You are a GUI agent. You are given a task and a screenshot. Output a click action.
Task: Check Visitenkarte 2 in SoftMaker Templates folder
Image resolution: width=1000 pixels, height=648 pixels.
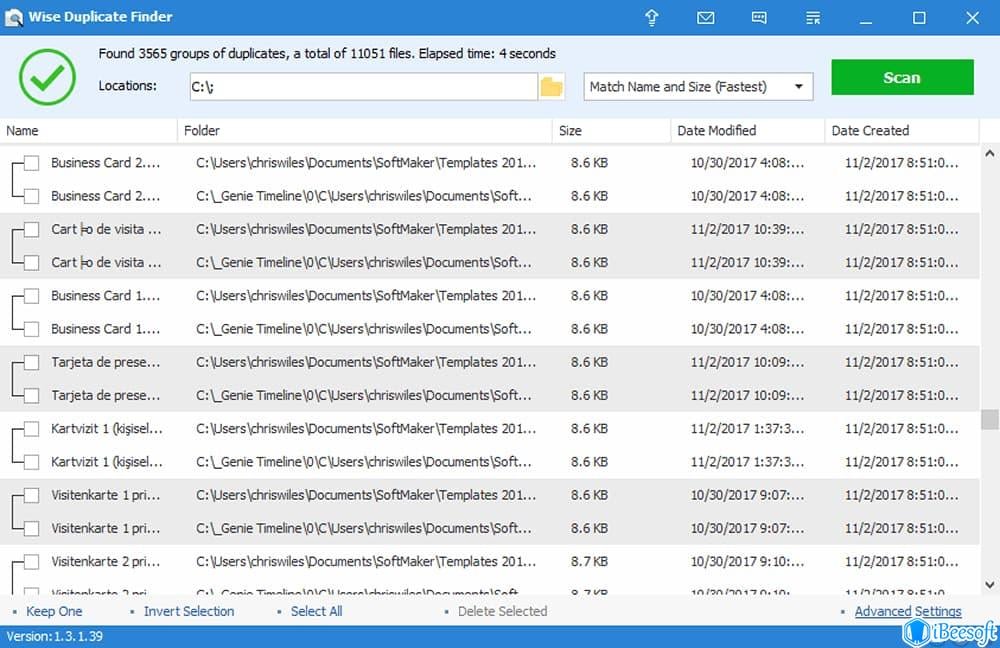point(31,561)
